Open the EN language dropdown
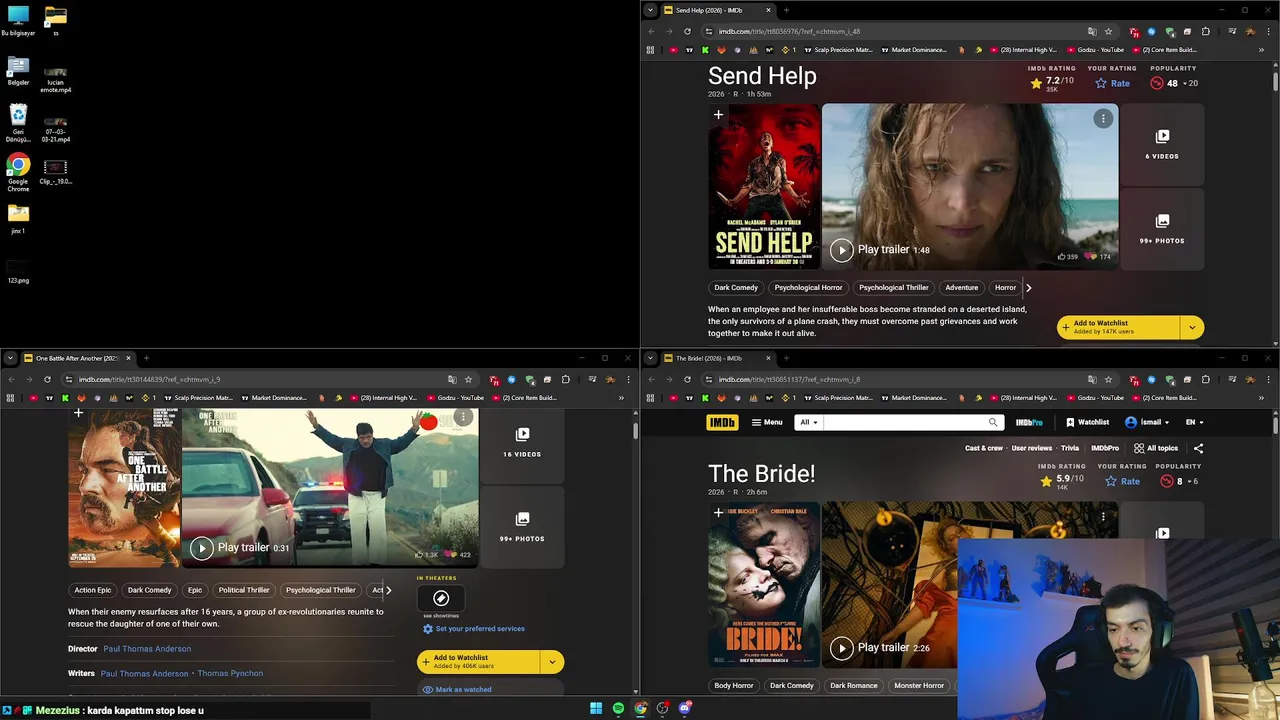This screenshot has width=1280, height=720. [x=1194, y=422]
